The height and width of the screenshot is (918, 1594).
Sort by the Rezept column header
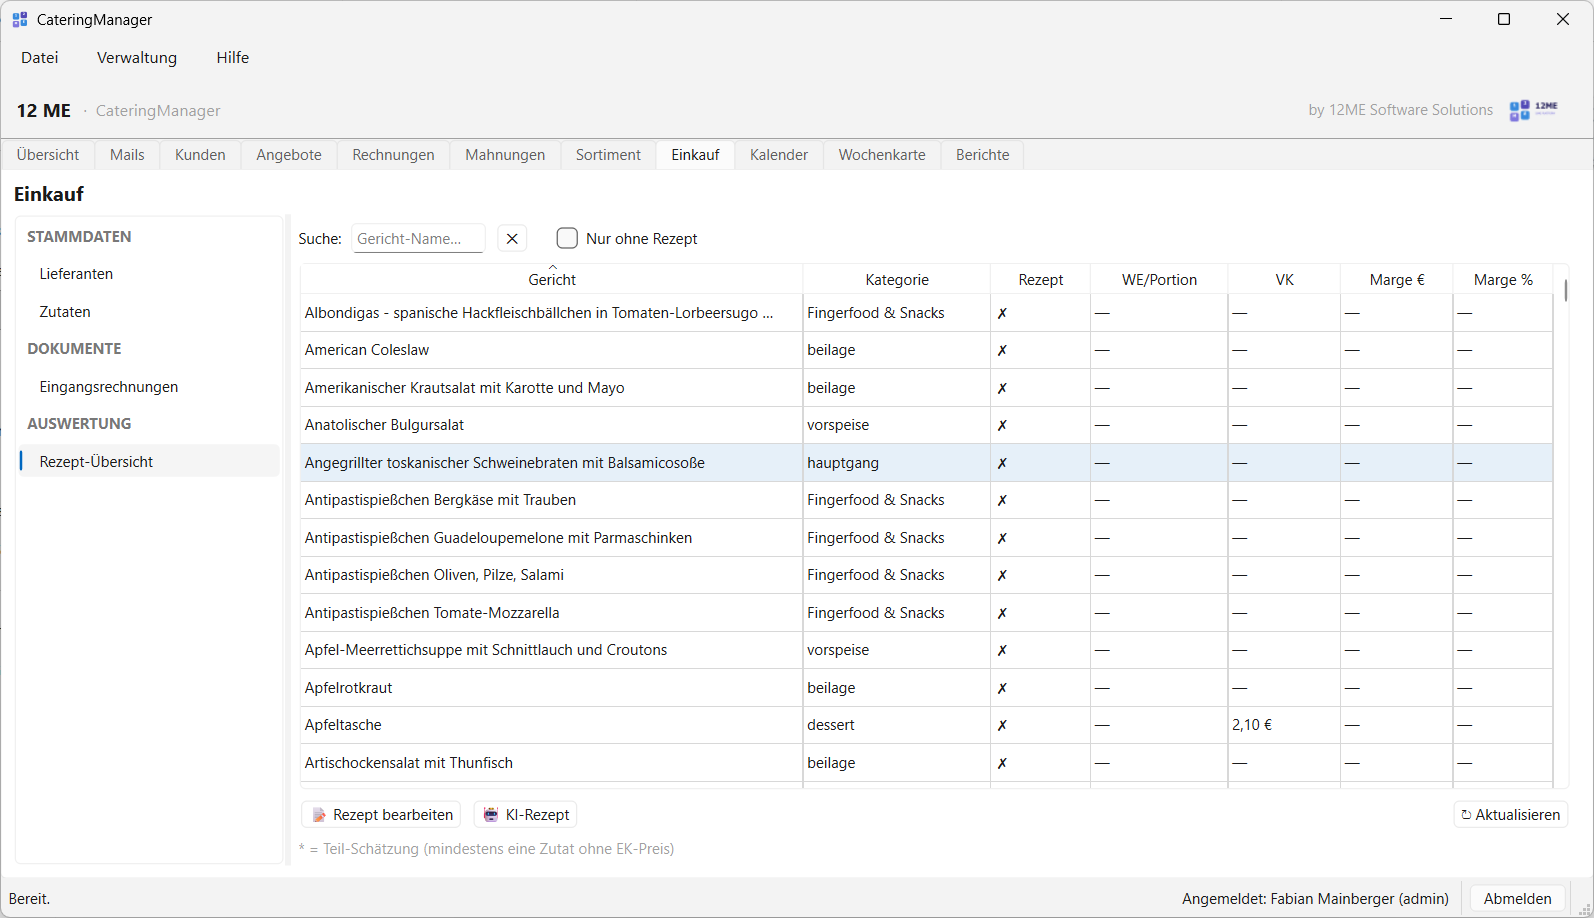click(x=1040, y=279)
